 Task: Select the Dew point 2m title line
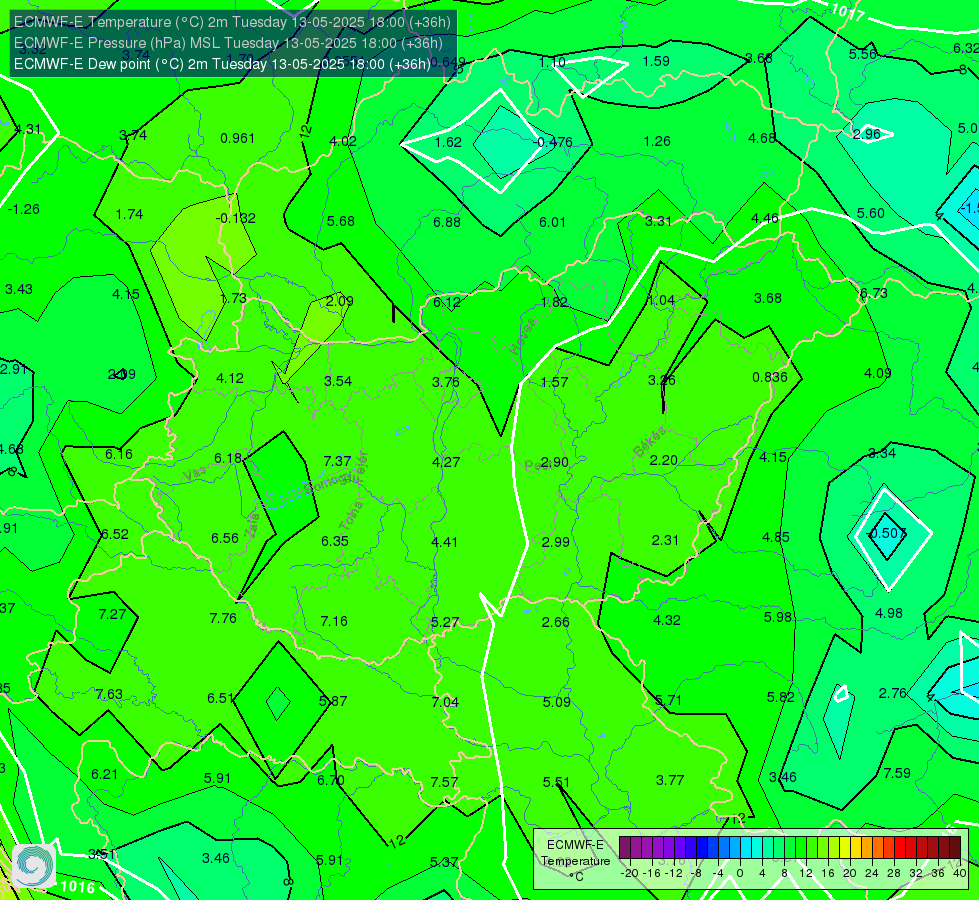point(222,64)
